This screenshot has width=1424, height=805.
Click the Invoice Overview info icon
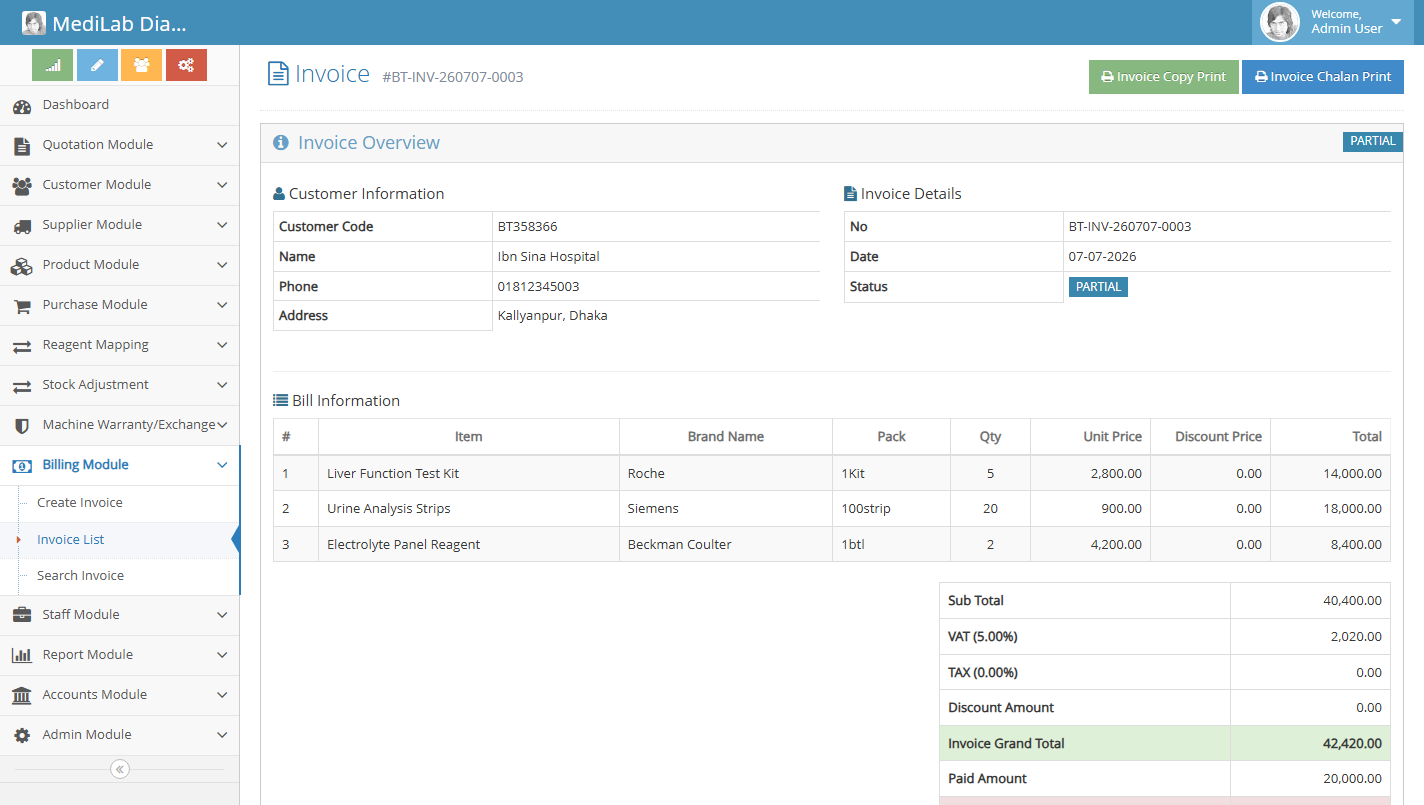click(x=281, y=143)
